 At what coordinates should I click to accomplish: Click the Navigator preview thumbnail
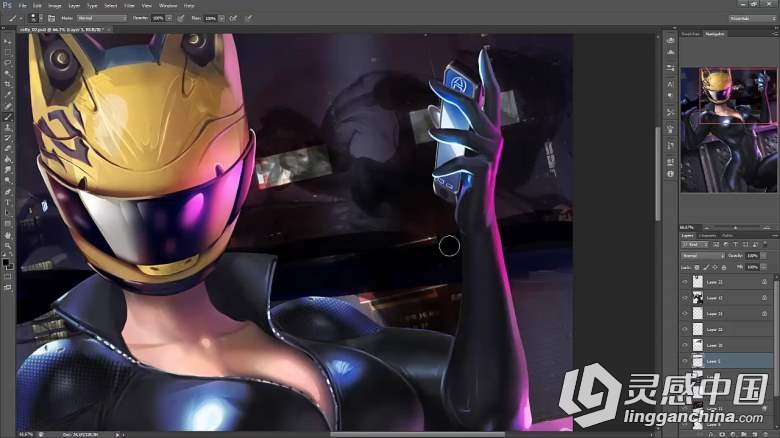point(728,130)
